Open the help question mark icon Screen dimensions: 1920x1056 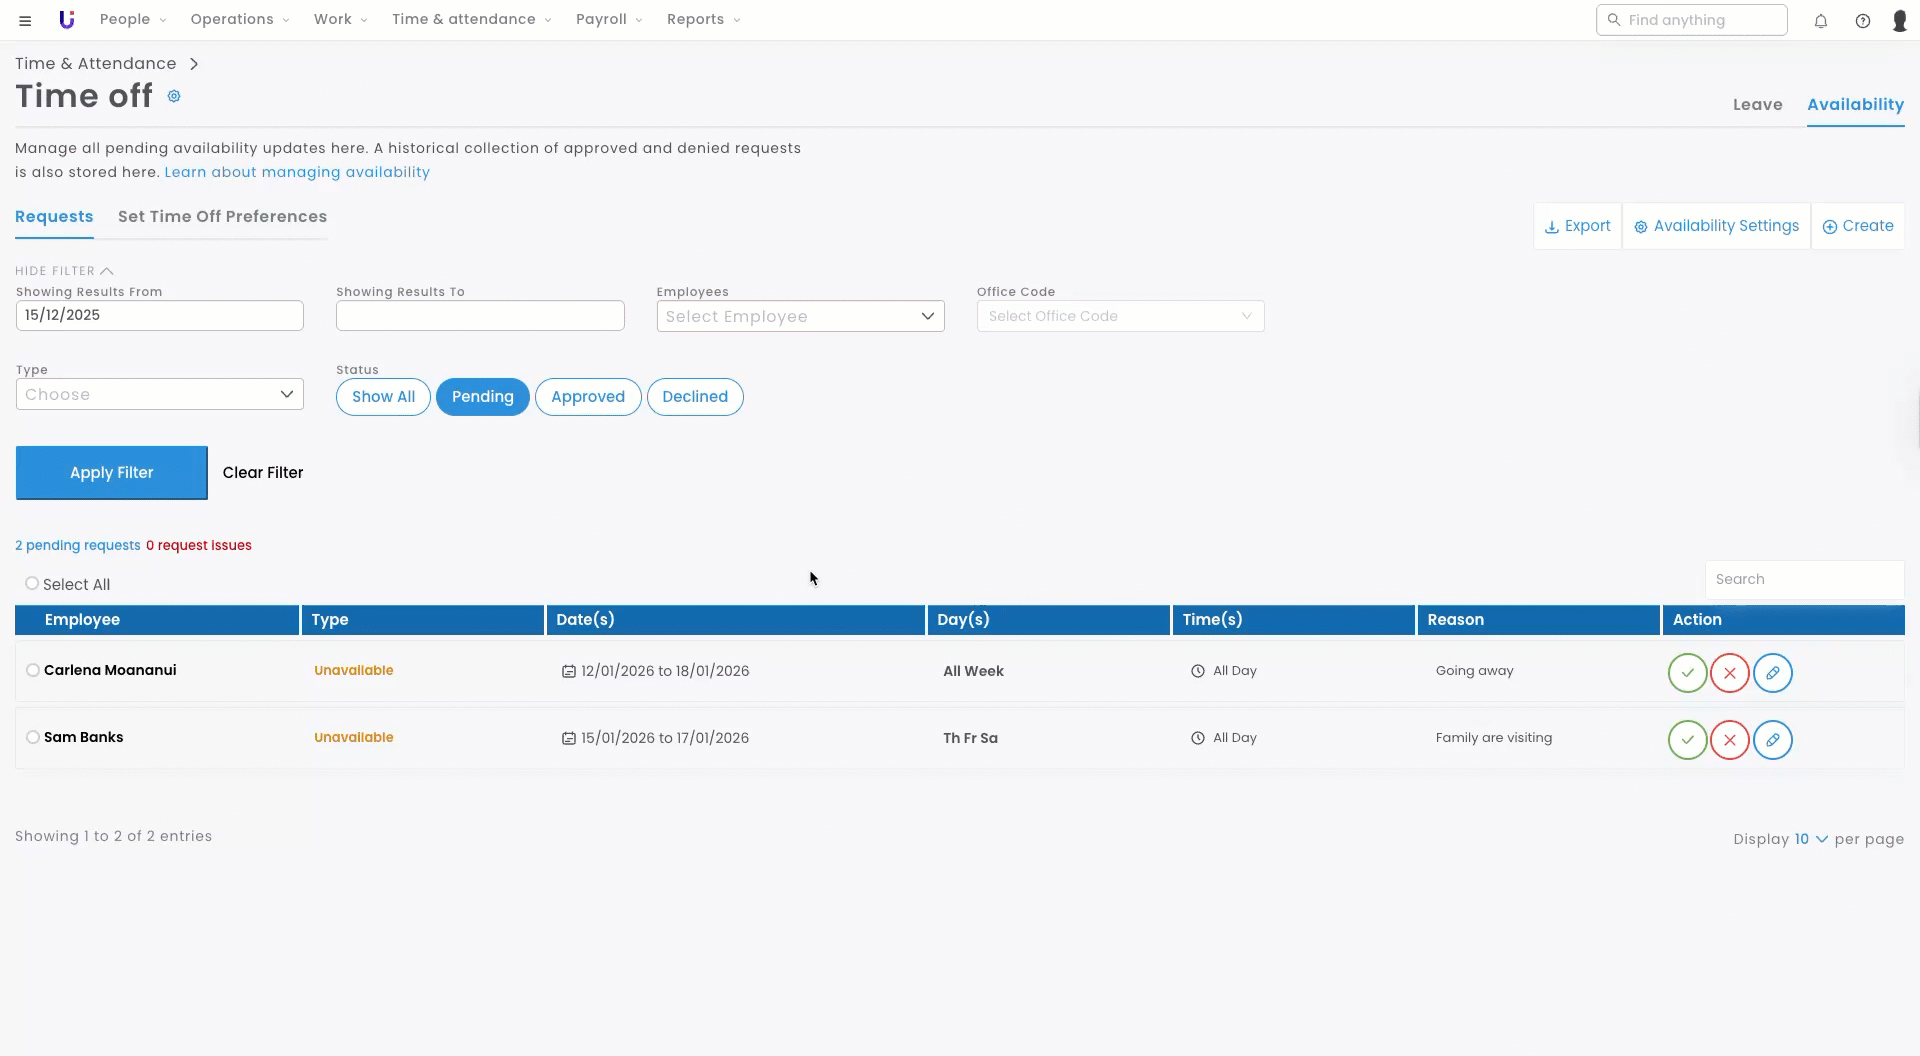click(1863, 21)
